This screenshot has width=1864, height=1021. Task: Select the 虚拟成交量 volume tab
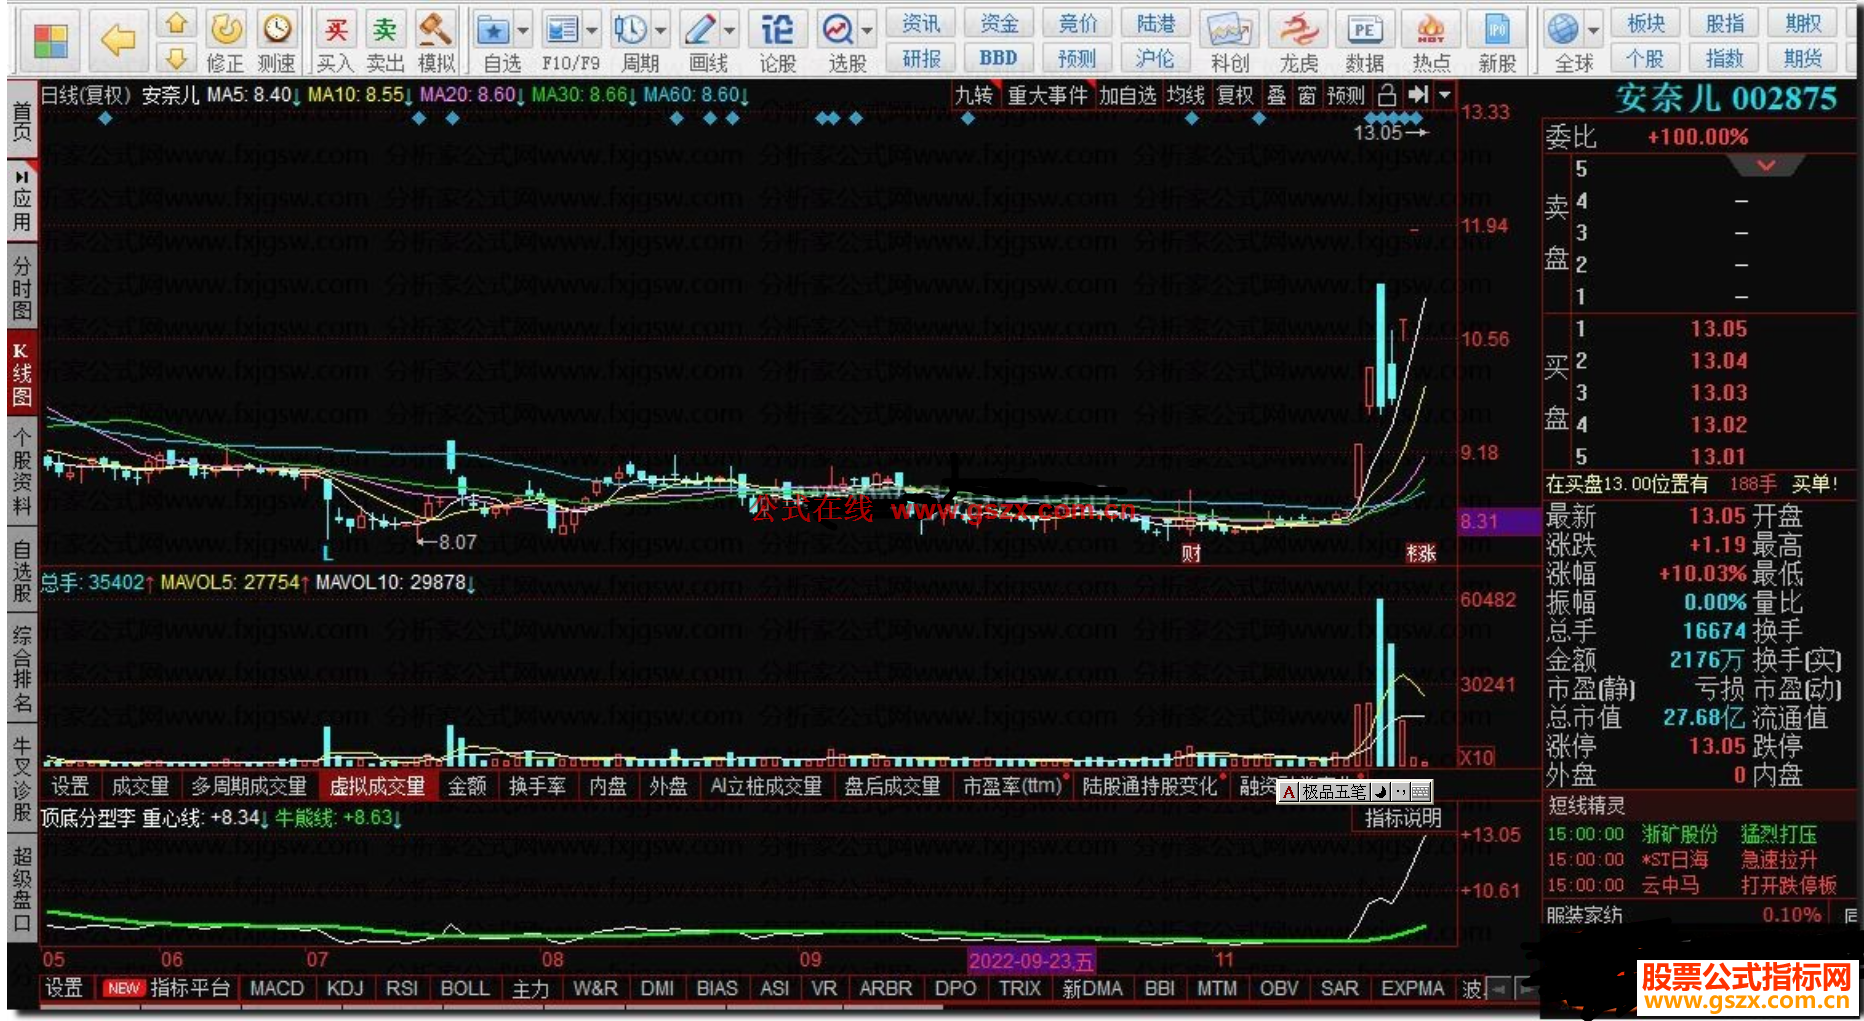click(x=377, y=787)
